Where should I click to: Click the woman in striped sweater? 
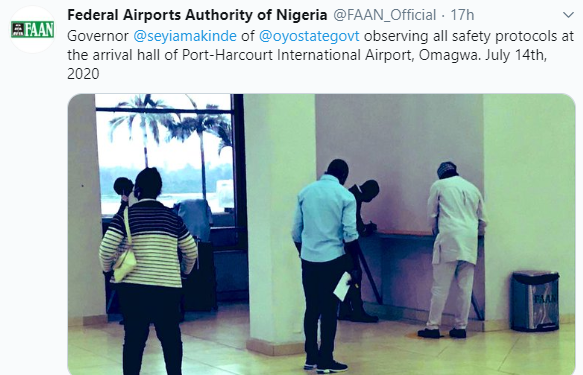(148, 271)
